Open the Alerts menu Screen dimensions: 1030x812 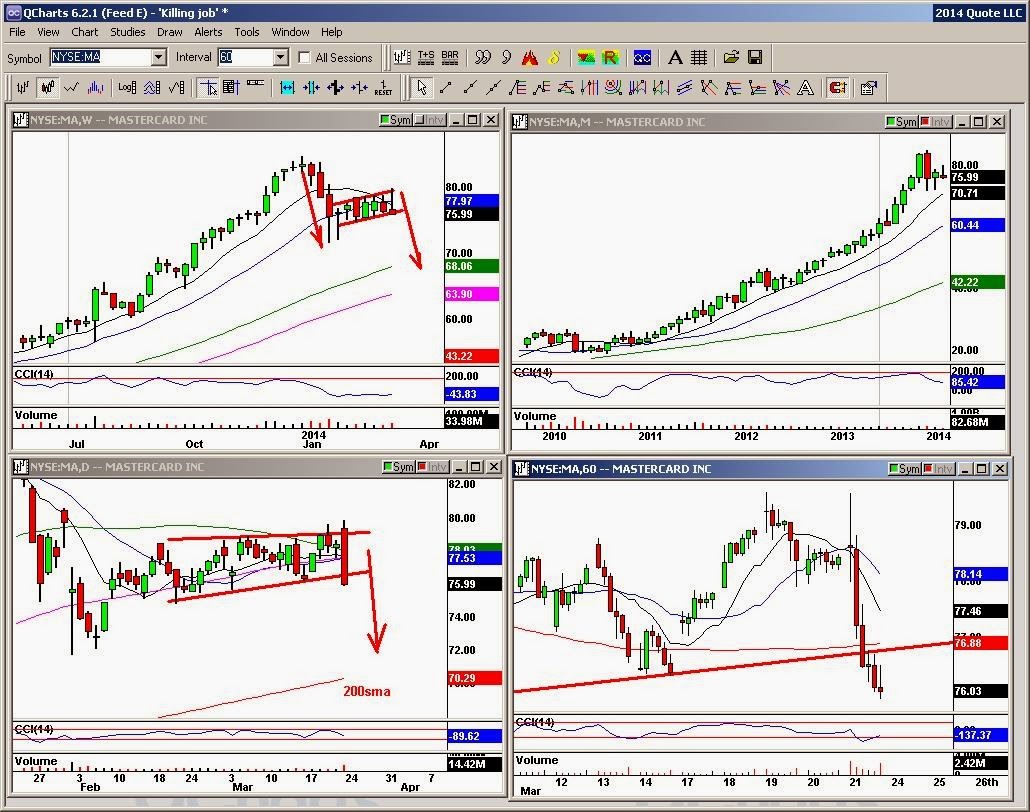(208, 32)
